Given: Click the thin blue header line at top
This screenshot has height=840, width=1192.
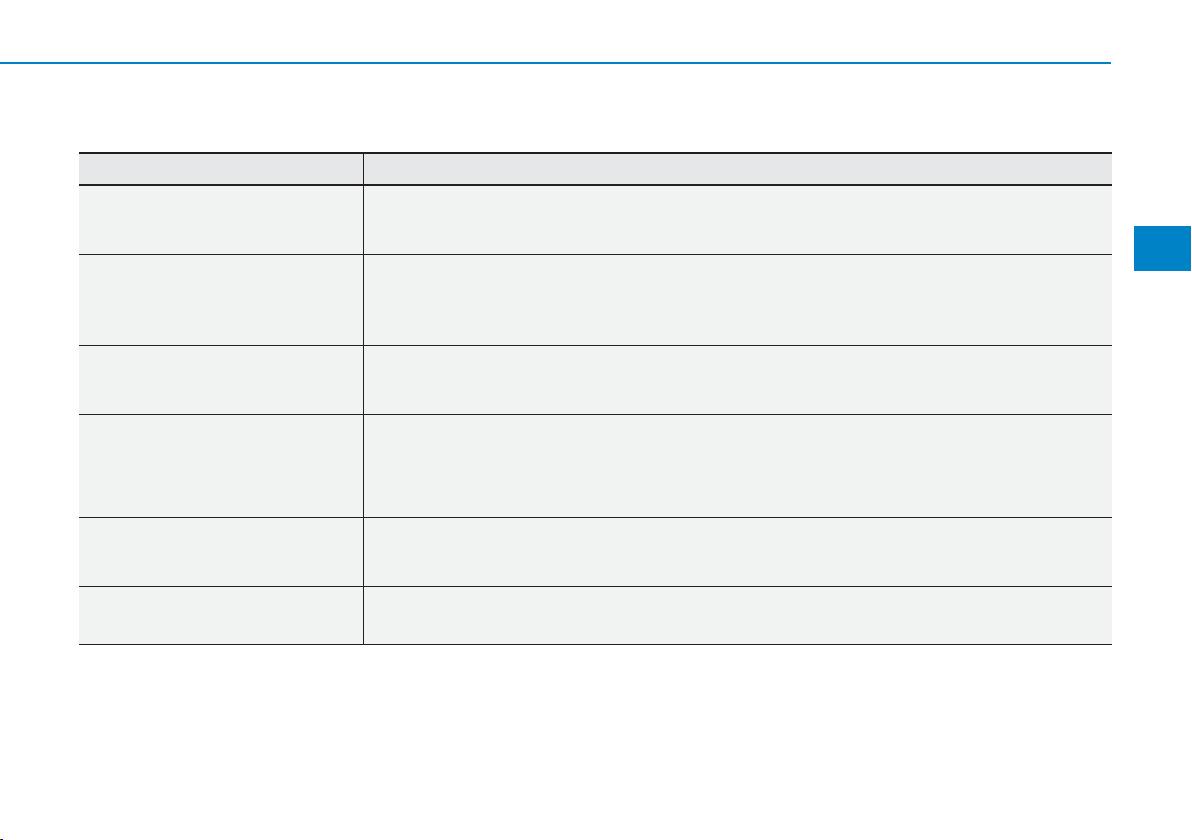Looking at the screenshot, I should [555, 62].
